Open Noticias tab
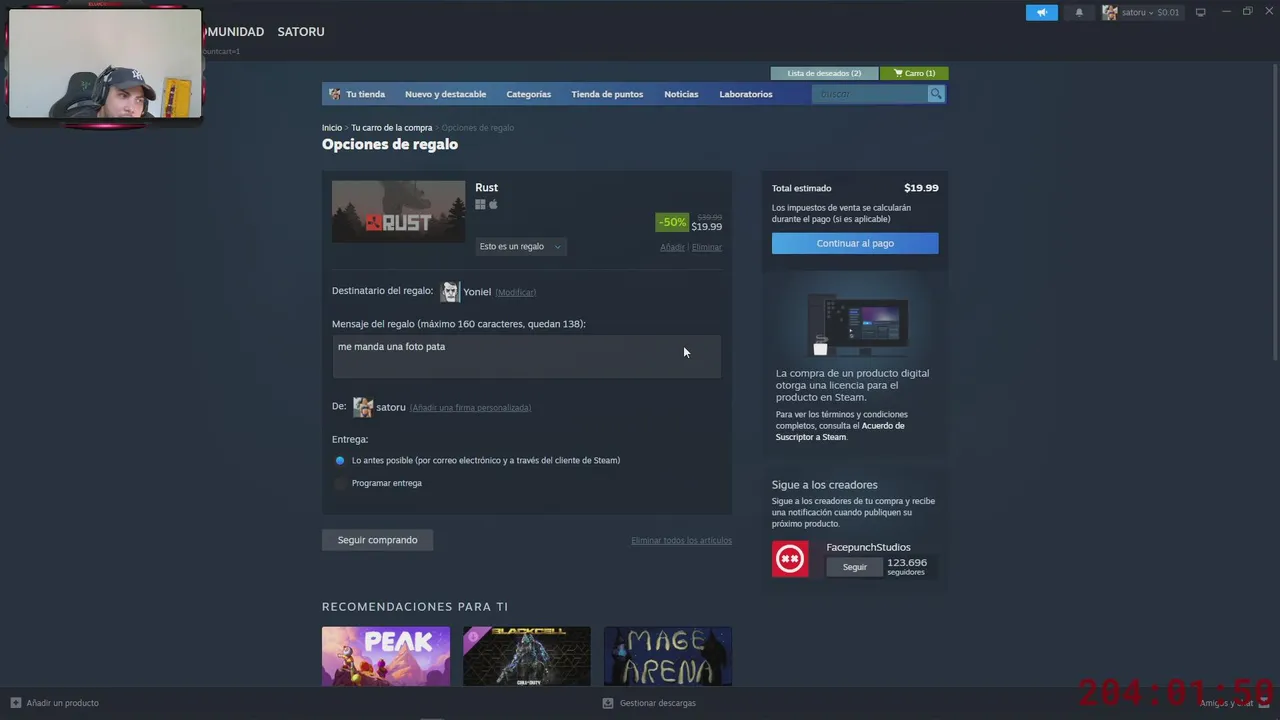 pos(681,94)
